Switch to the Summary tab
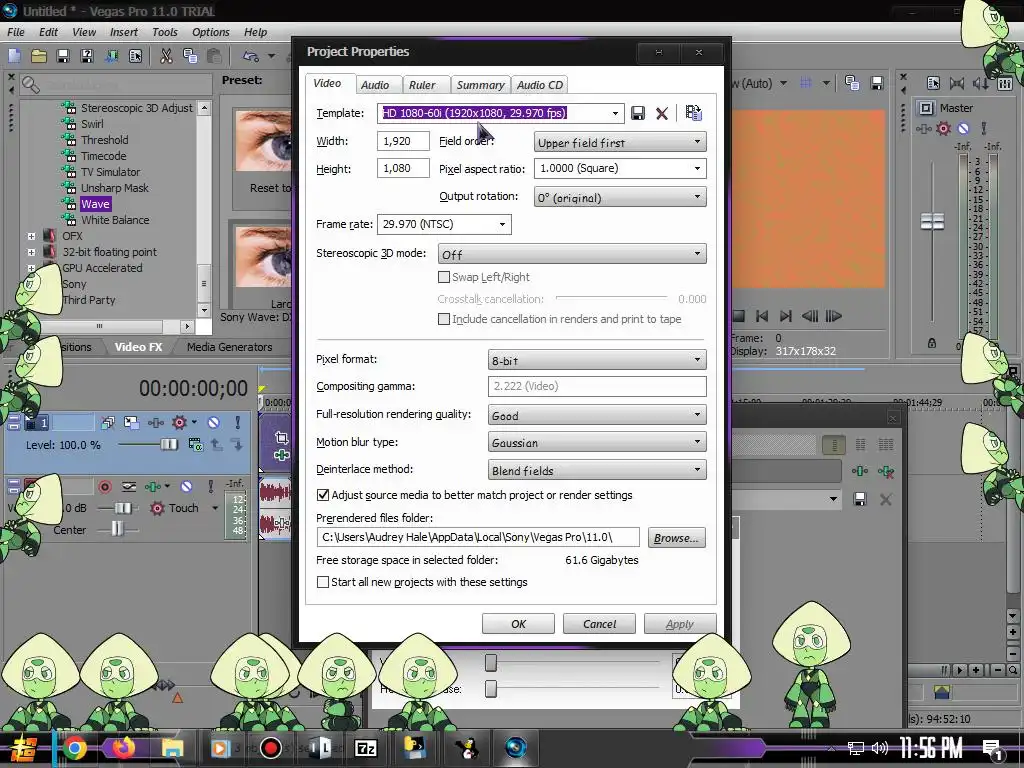The height and width of the screenshot is (768, 1024). coord(480,85)
